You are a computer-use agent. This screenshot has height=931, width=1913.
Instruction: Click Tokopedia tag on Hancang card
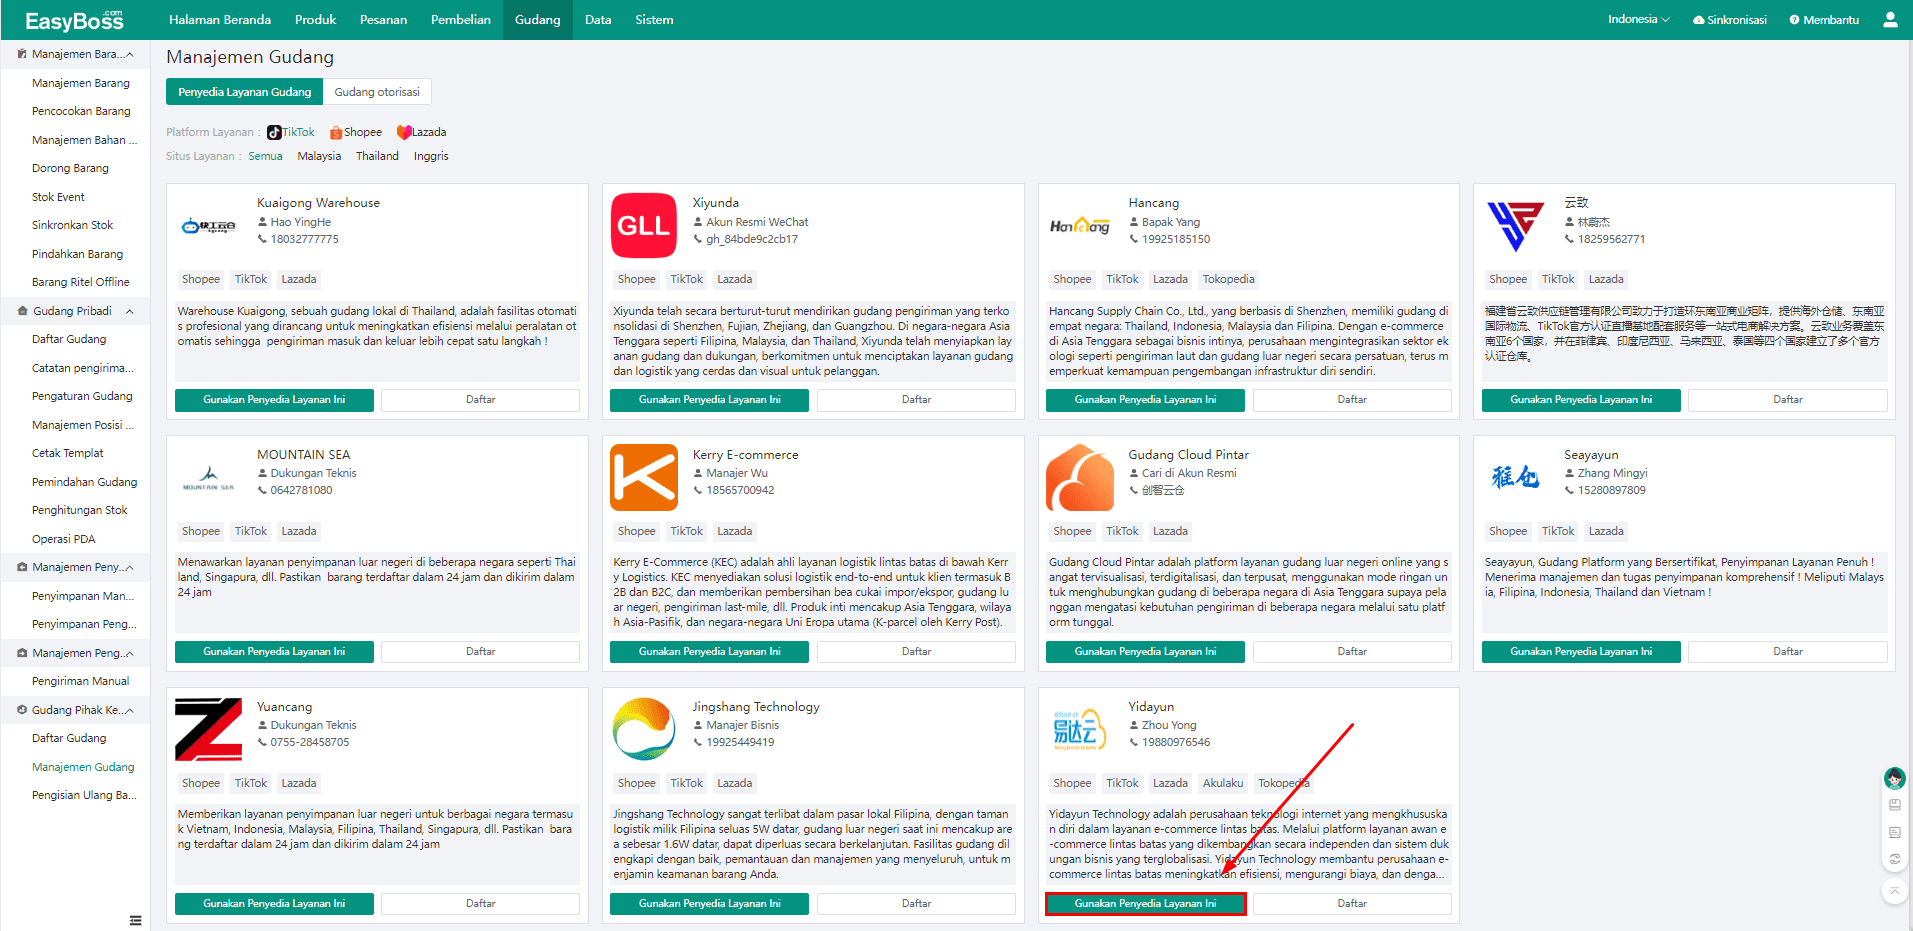coord(1228,279)
